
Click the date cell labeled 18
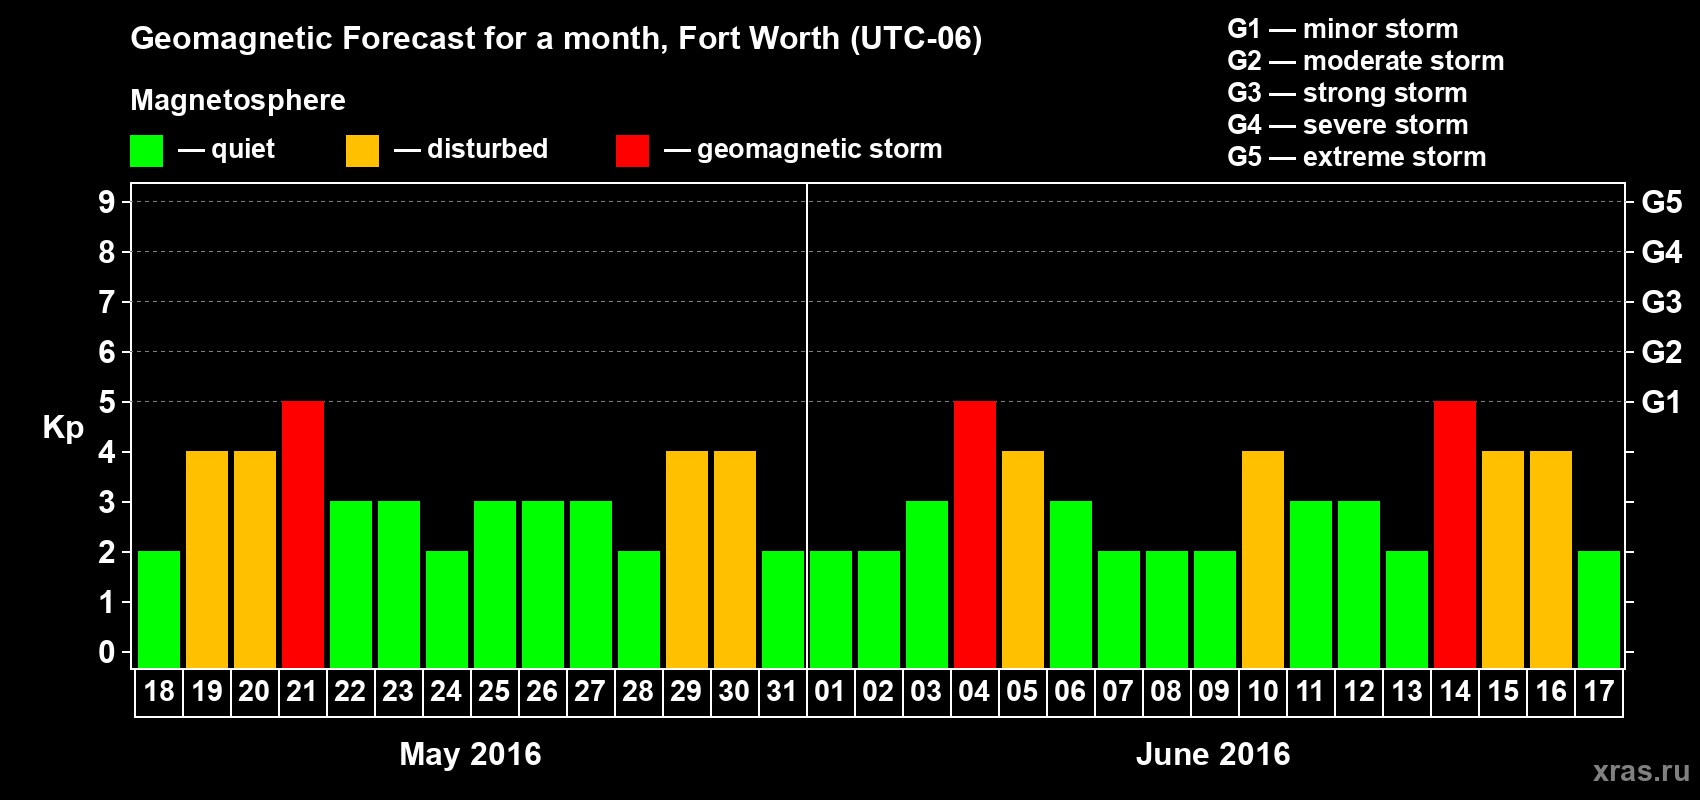(159, 692)
